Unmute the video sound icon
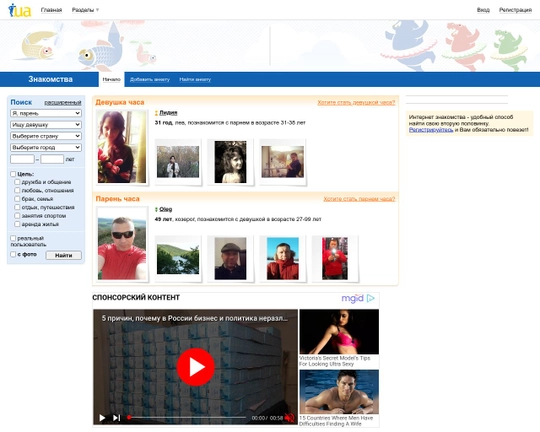This screenshot has height=432, width=540. tap(290, 418)
